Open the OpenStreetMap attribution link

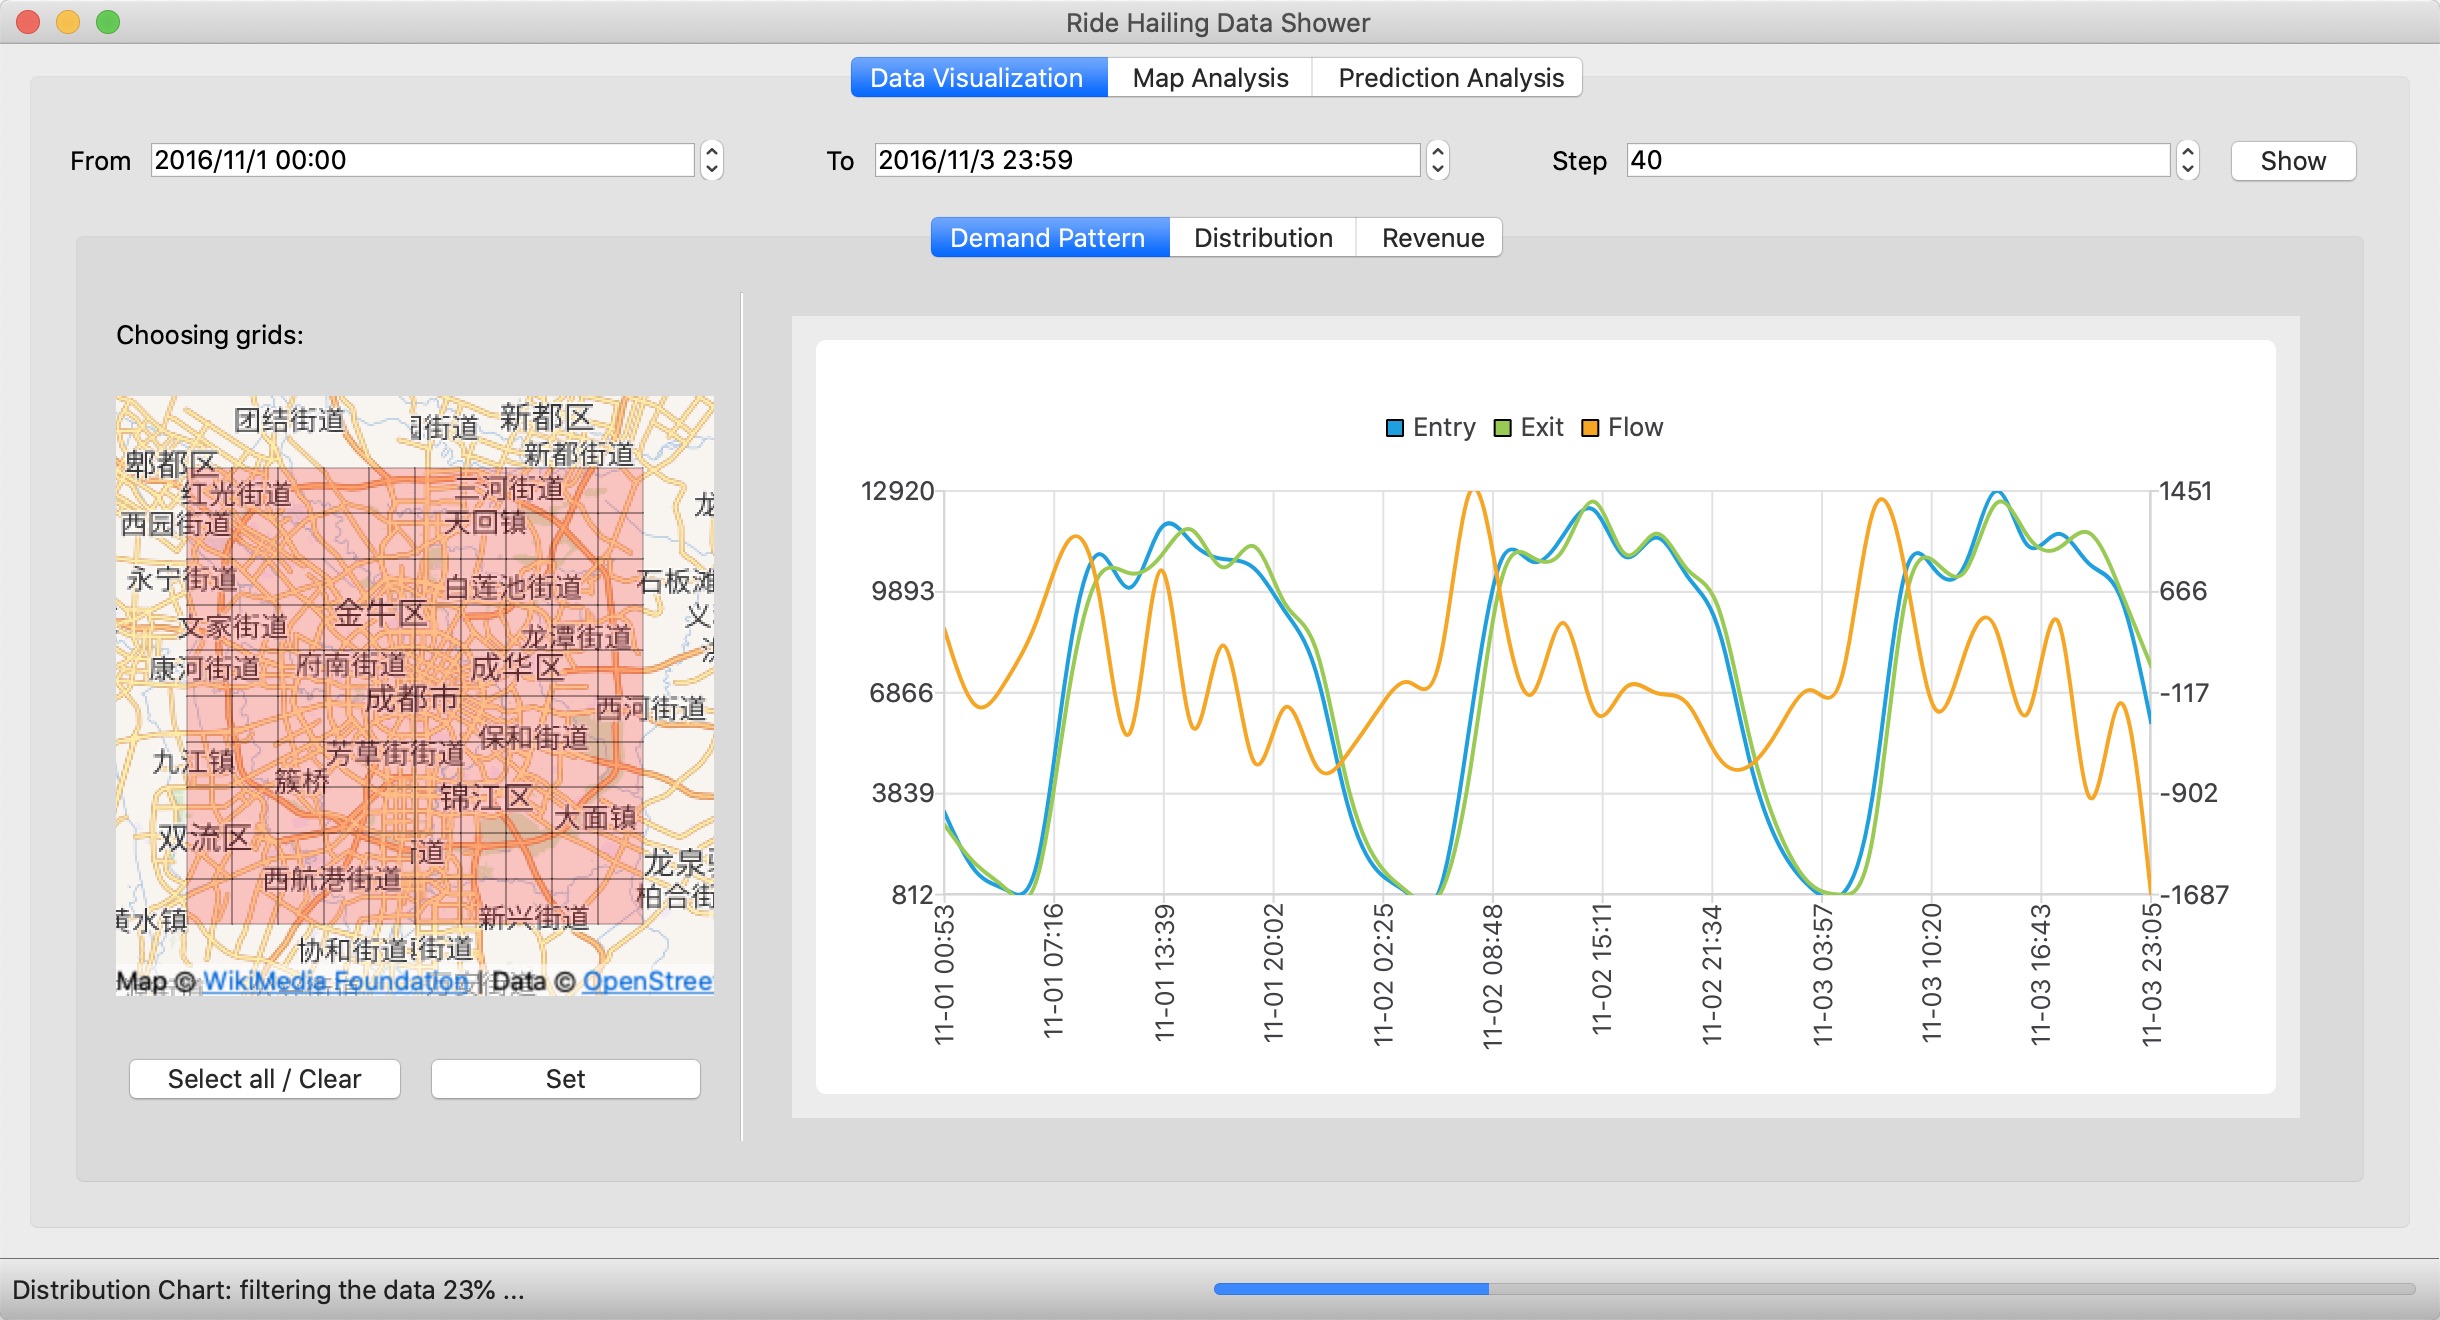pyautogui.click(x=647, y=981)
